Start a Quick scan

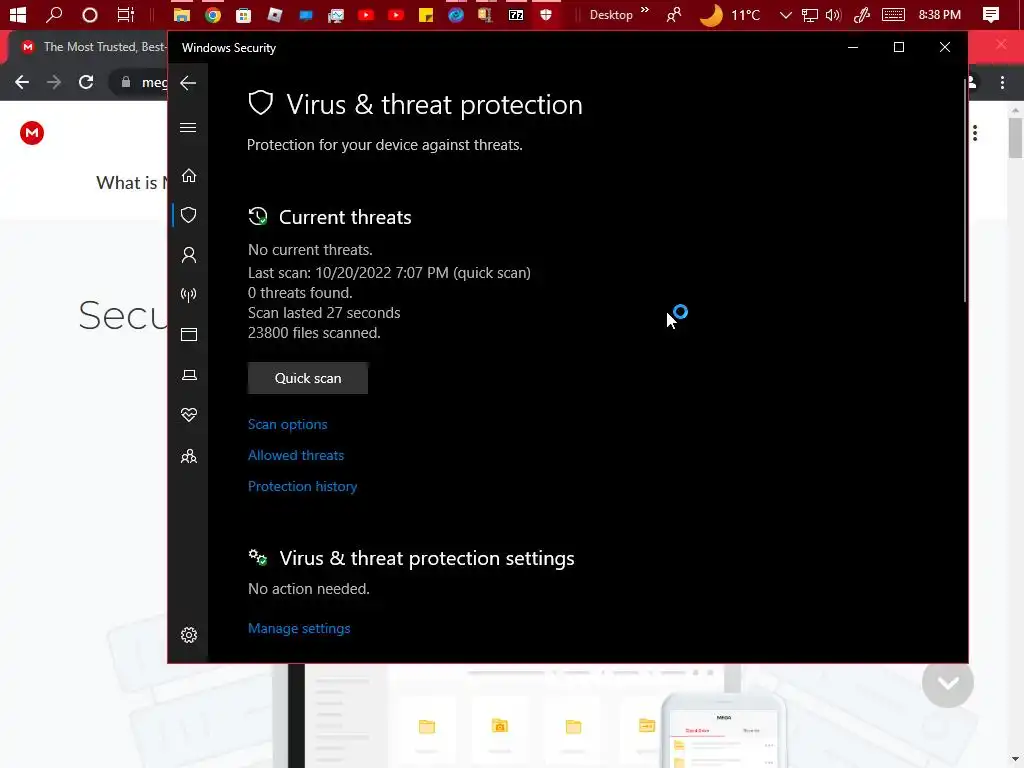308,378
